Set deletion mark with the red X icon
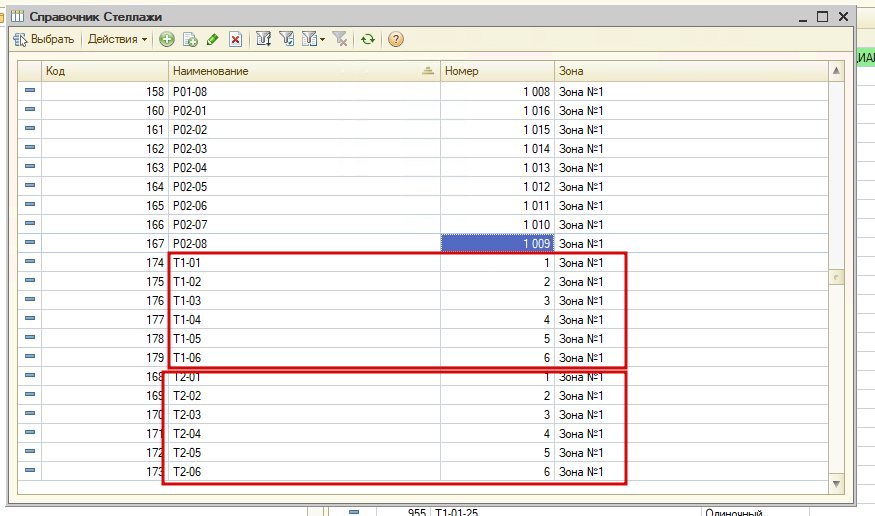 [x=235, y=40]
